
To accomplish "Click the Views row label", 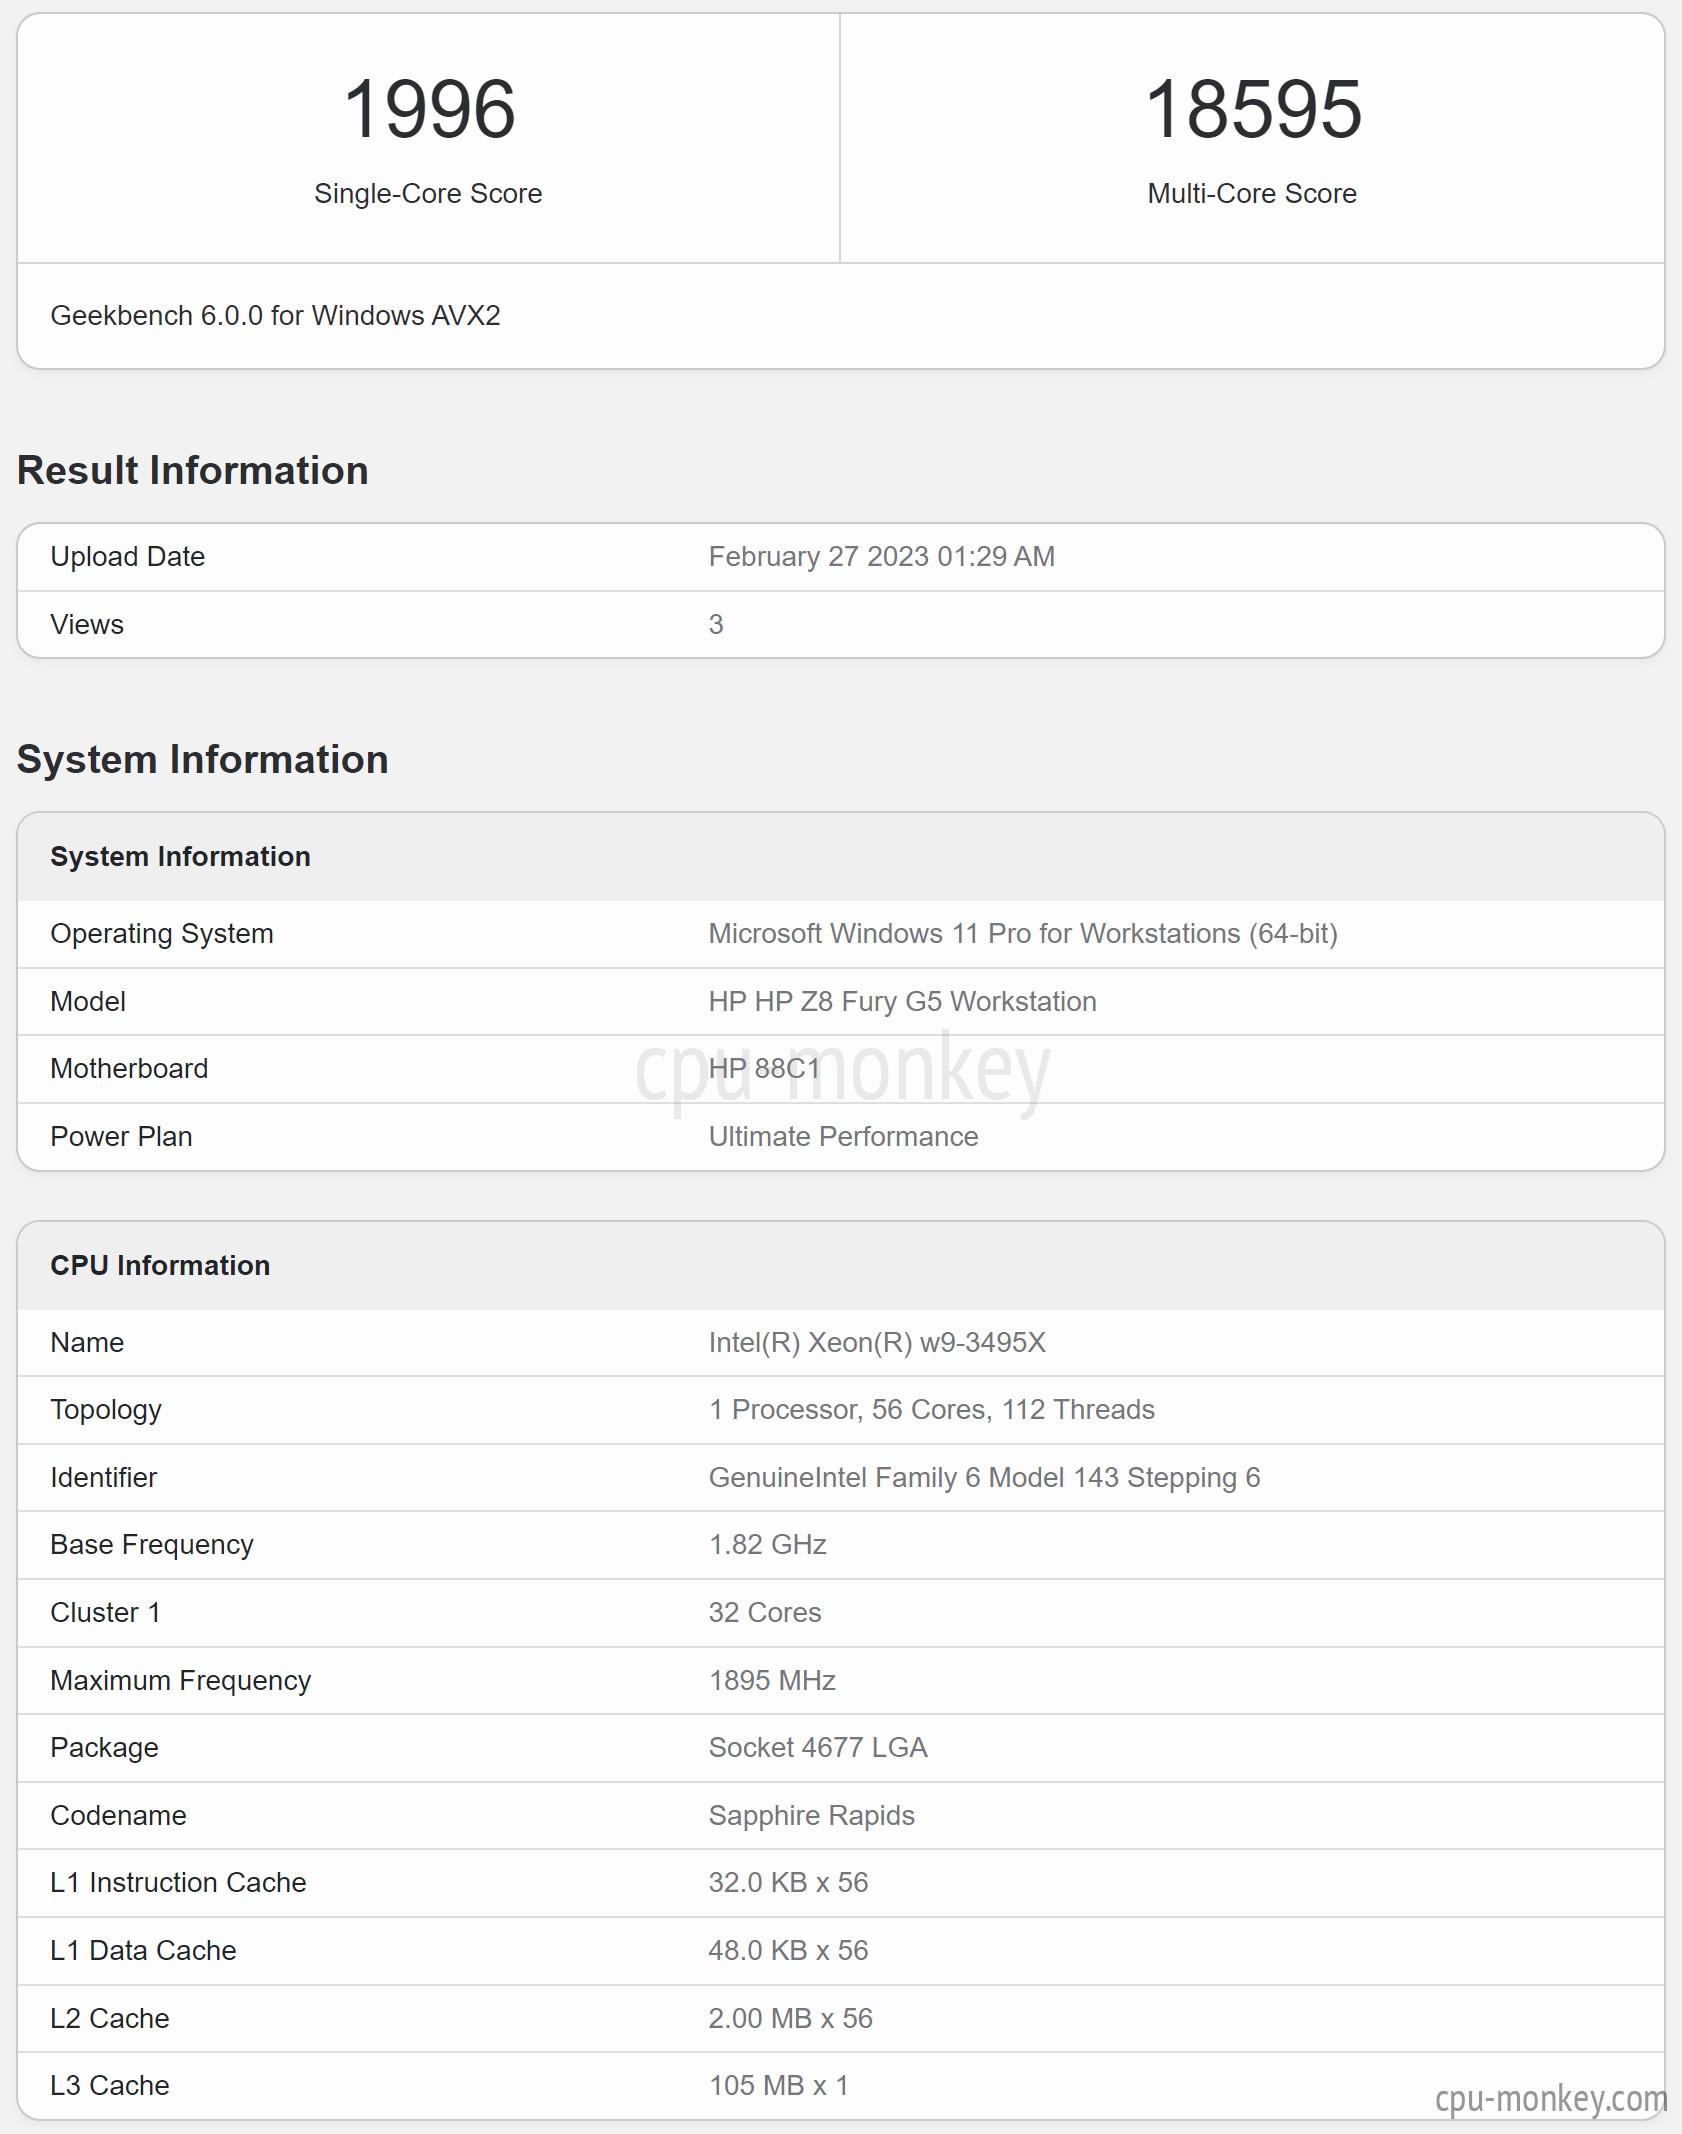I will coord(87,624).
